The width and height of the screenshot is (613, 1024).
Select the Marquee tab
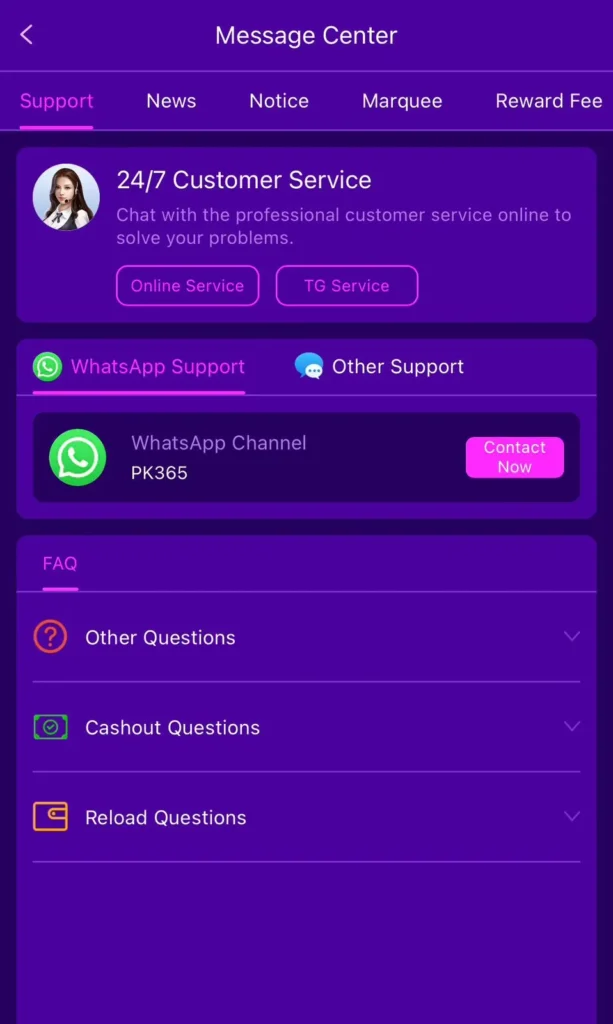tap(402, 101)
